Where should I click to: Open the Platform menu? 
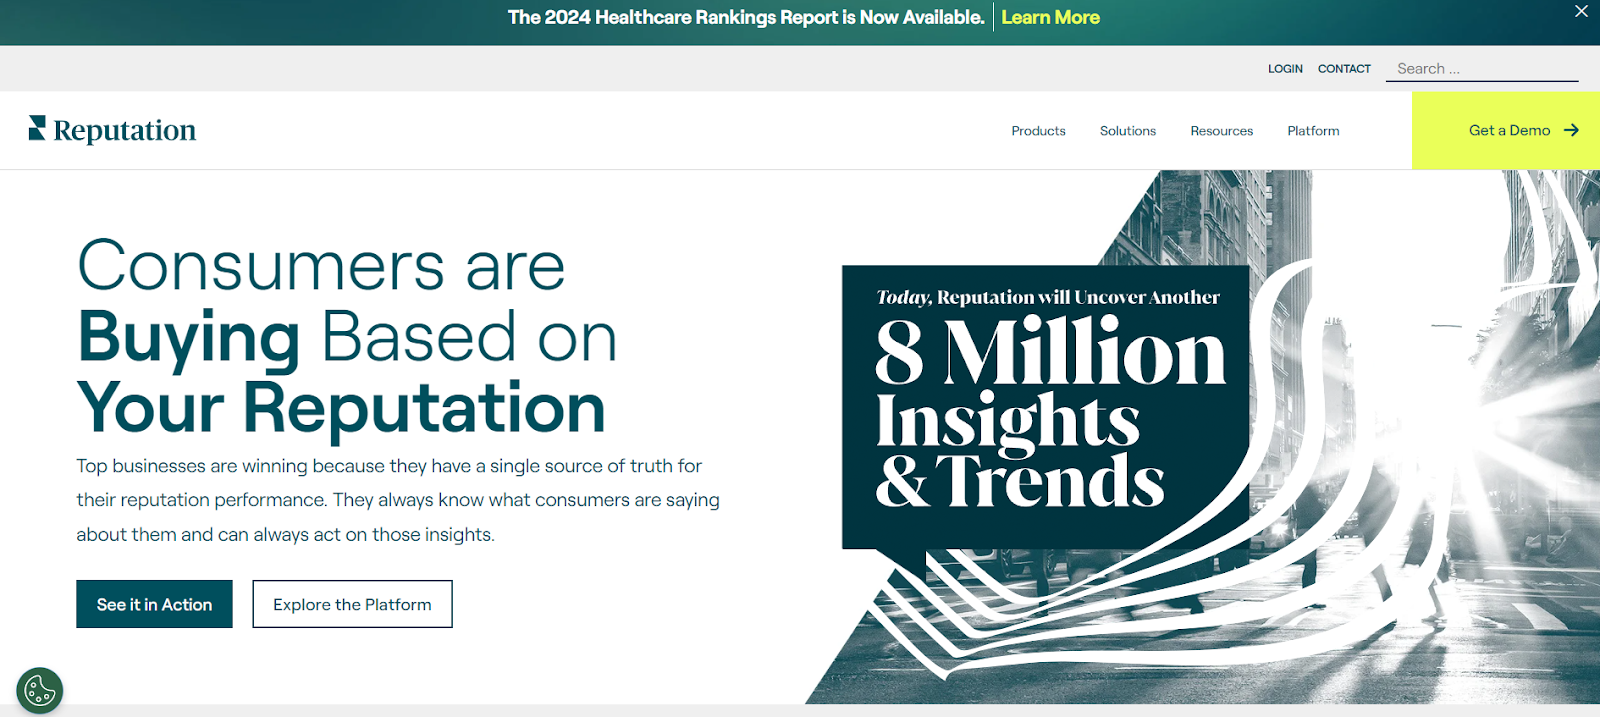click(1313, 131)
